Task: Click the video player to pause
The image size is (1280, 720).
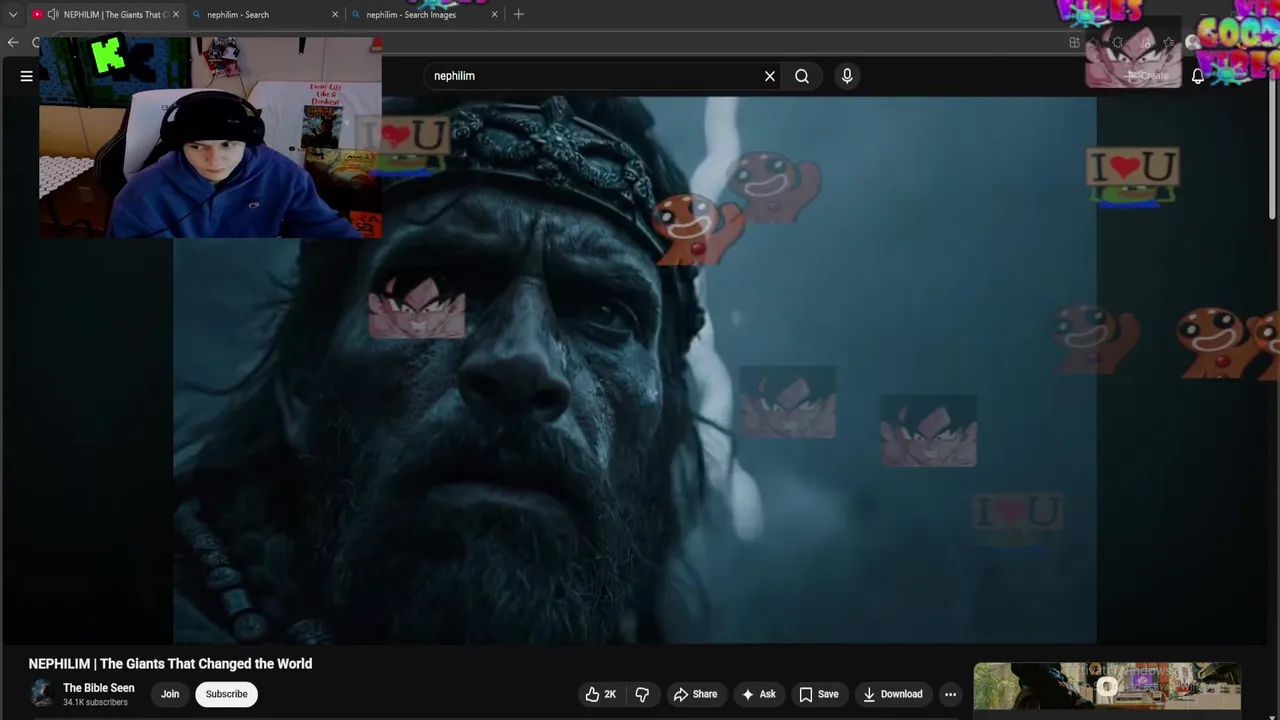Action: pyautogui.click(x=634, y=370)
